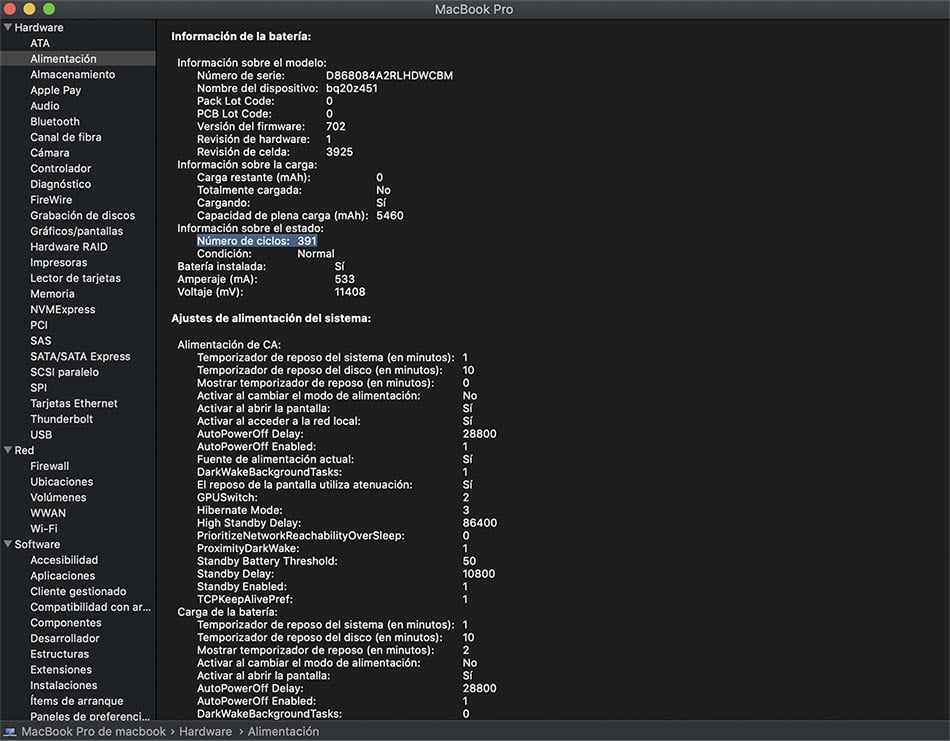Click the laptop icon in the path bar

click(x=10, y=731)
